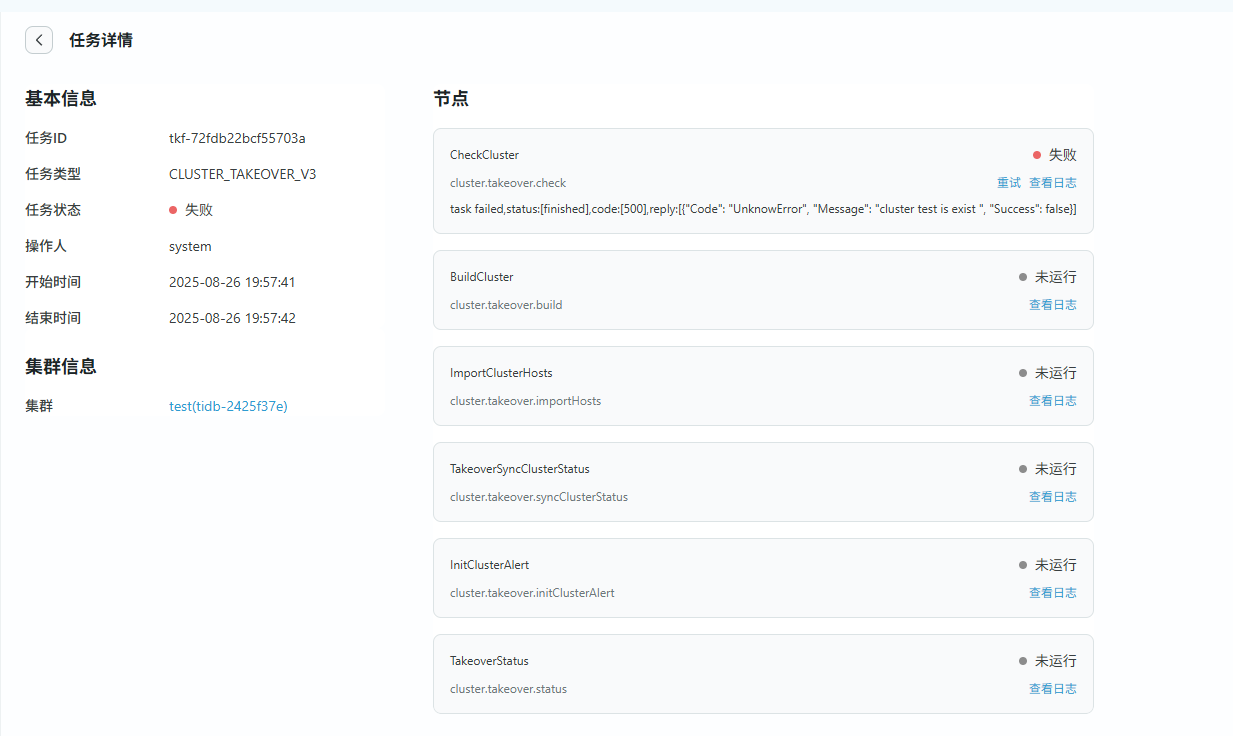Image resolution: width=1233 pixels, height=736 pixels.
Task: Click the back arrow beside 任务详情
Action: [39, 40]
